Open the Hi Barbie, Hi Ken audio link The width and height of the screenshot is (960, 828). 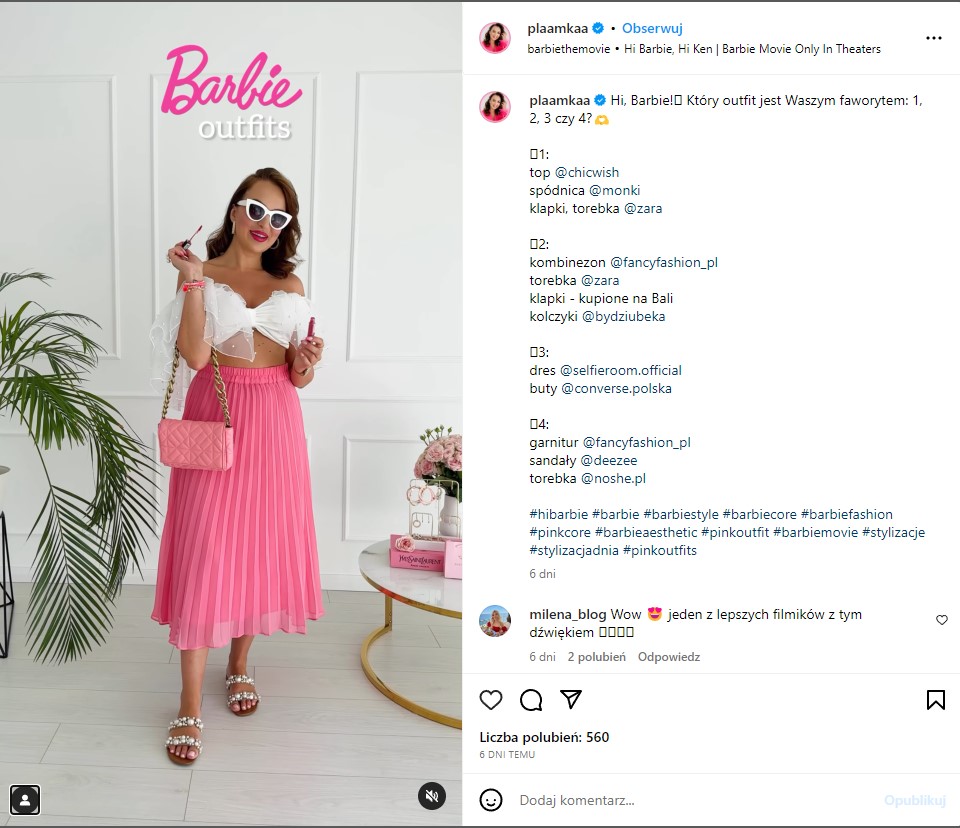coord(752,49)
